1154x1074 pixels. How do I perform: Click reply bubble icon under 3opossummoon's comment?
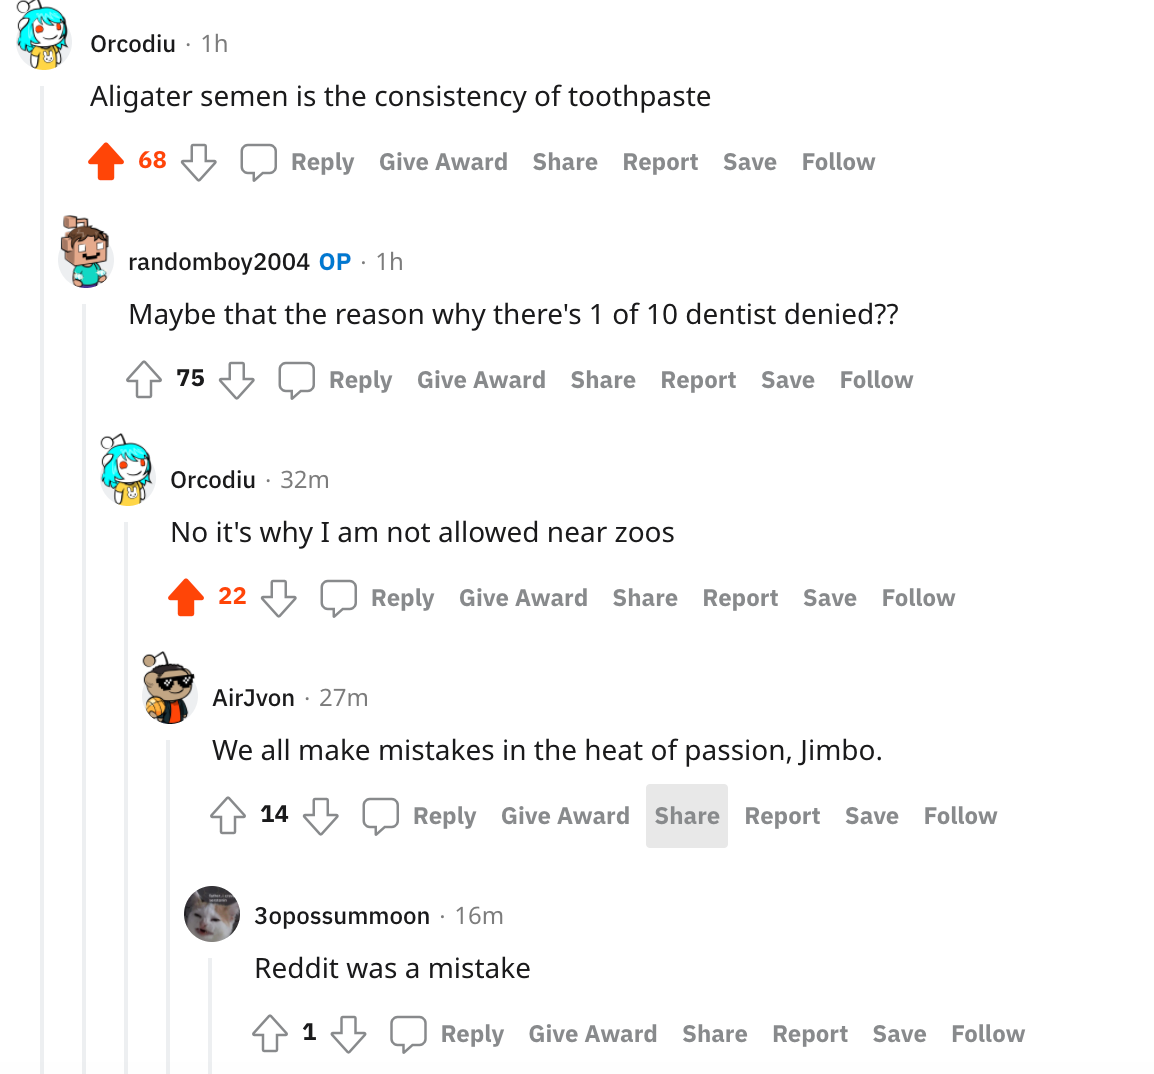tap(408, 1033)
